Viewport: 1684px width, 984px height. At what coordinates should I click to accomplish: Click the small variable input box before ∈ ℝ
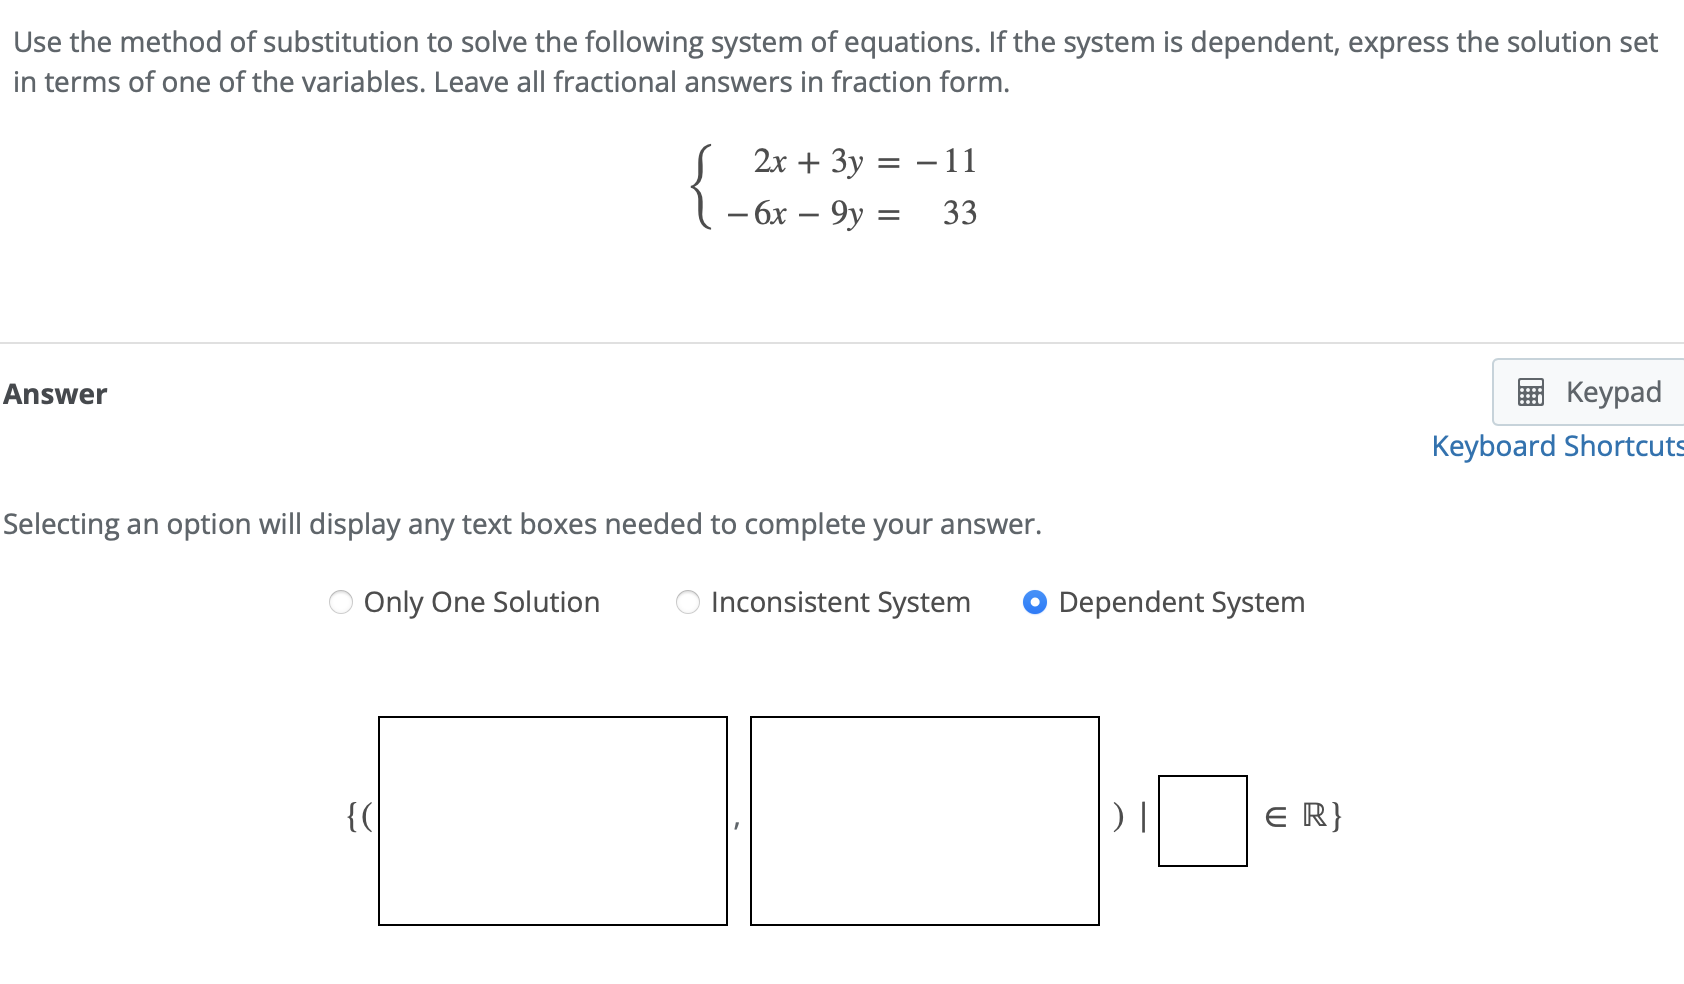coord(1202,820)
